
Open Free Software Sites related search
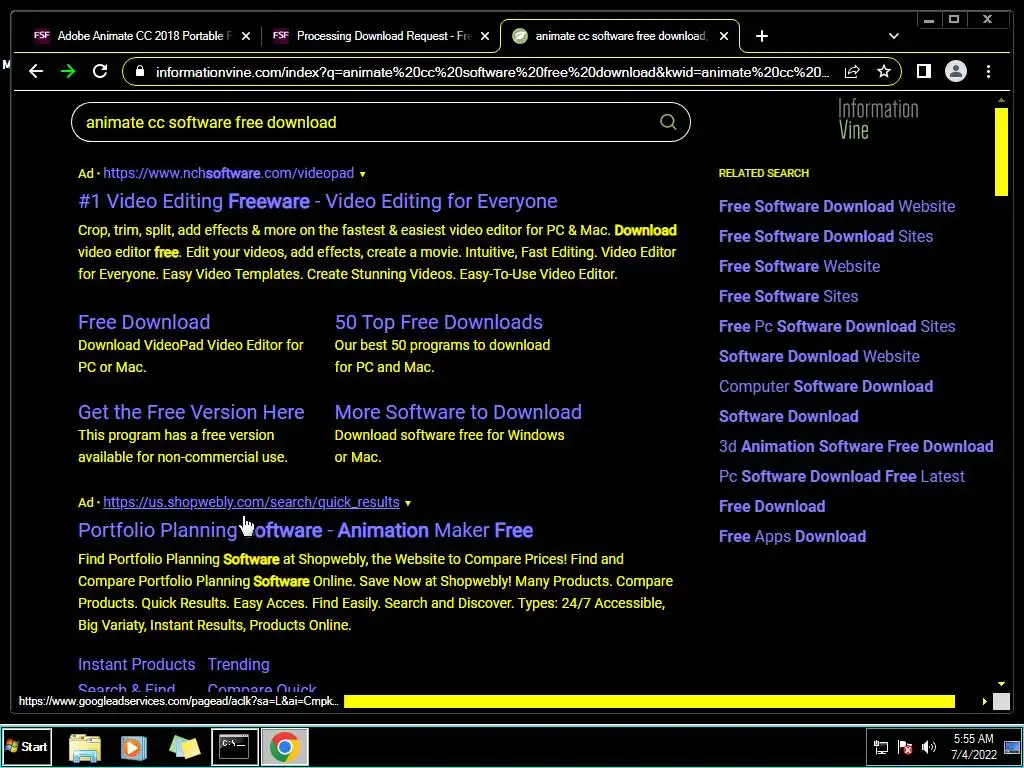click(x=788, y=296)
